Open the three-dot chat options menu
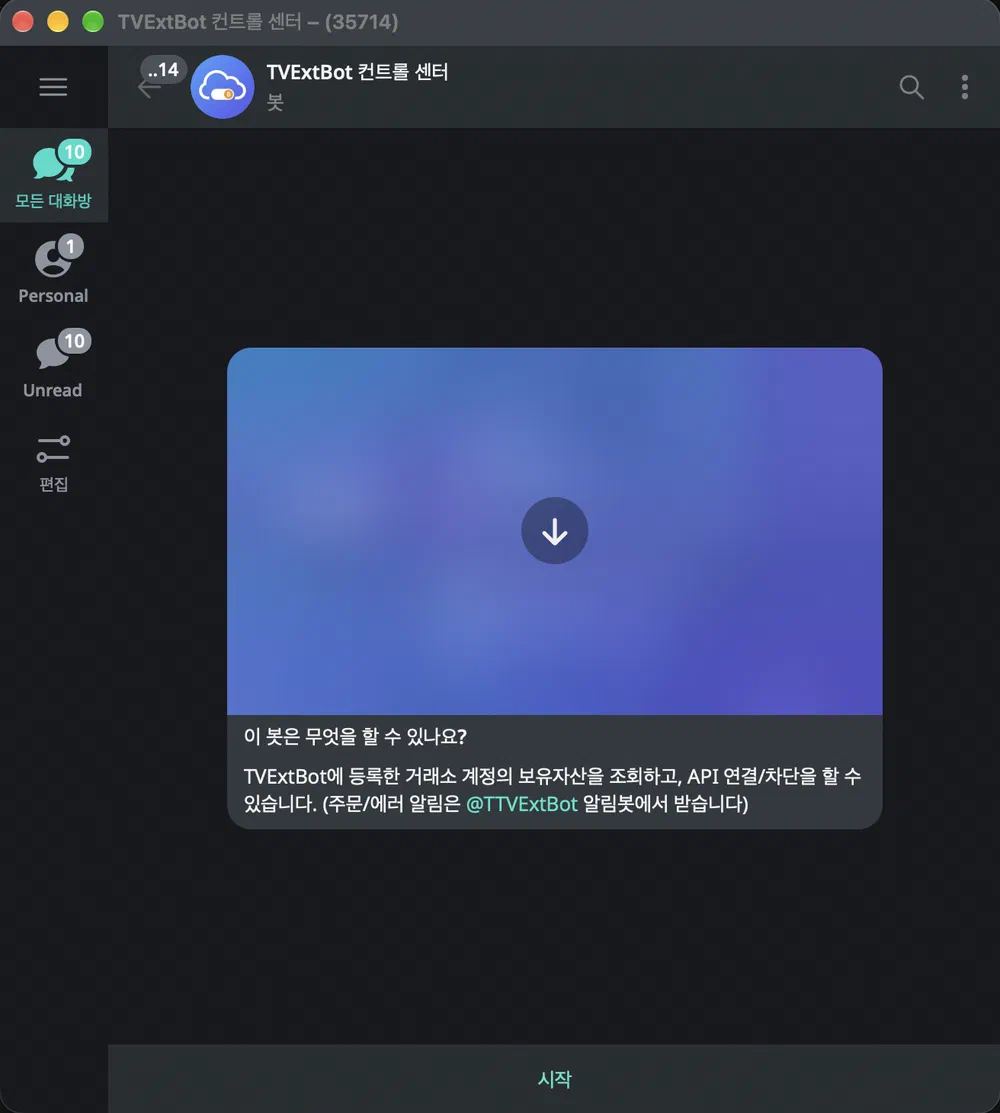 click(x=965, y=87)
